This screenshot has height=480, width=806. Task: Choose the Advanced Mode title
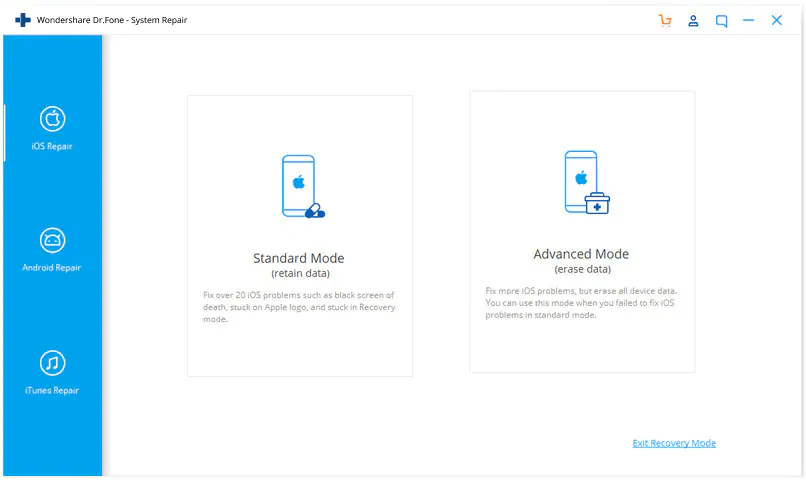point(581,254)
